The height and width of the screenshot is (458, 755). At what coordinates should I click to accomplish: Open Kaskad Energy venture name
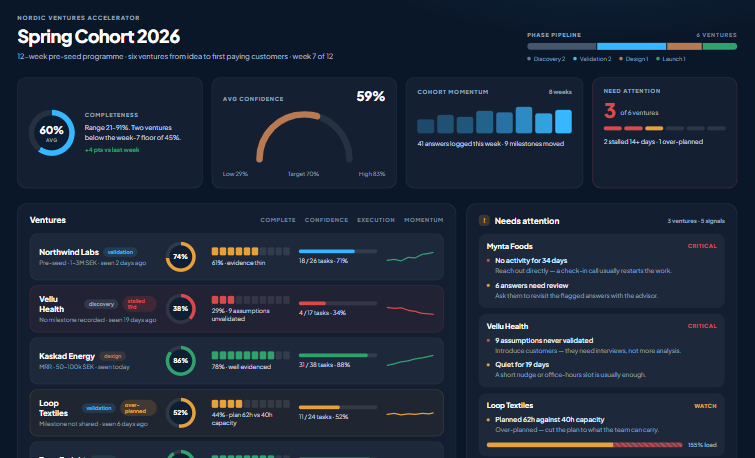[x=67, y=356]
